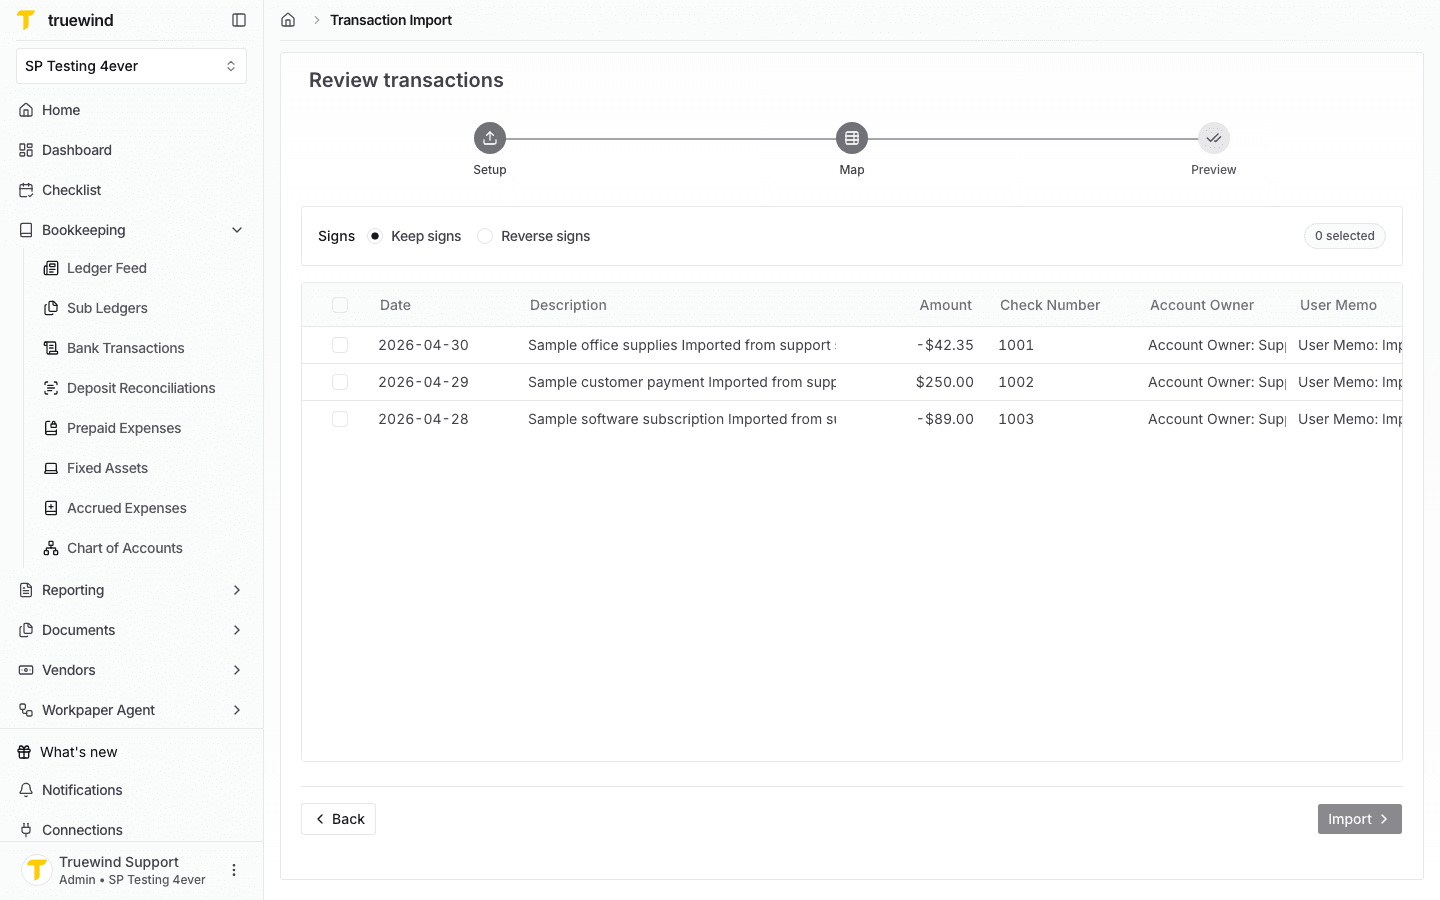Click the Sample software subscription description
This screenshot has height=900, width=1440.
point(682,419)
